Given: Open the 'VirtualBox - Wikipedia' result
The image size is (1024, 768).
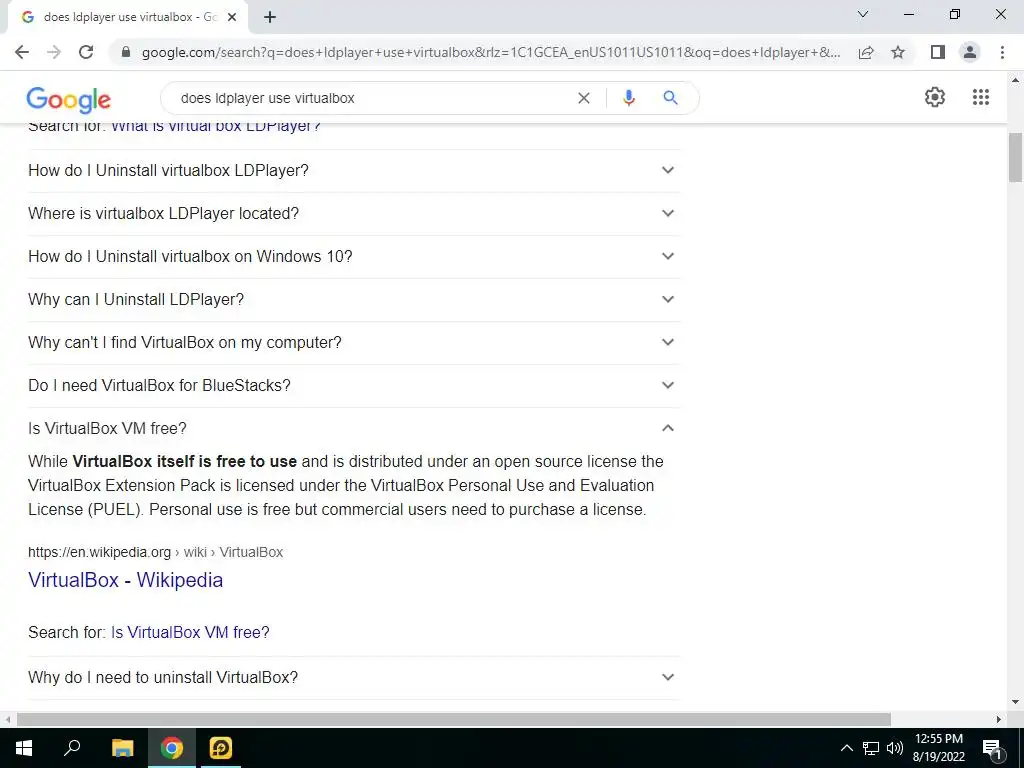Looking at the screenshot, I should 125,580.
